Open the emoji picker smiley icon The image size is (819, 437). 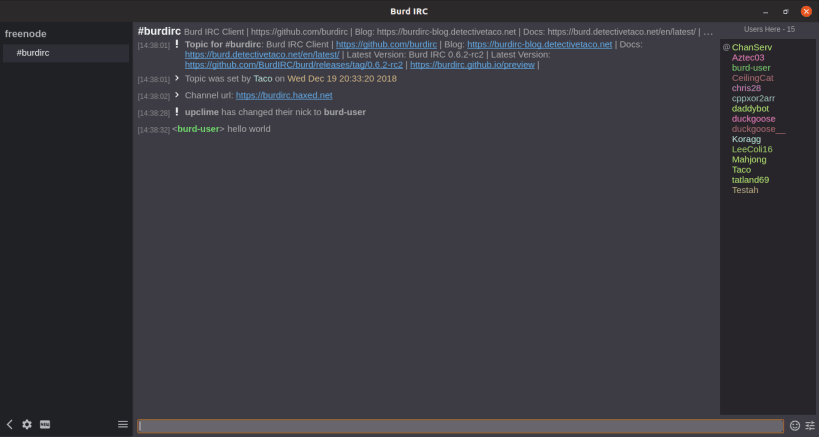[x=795, y=426]
